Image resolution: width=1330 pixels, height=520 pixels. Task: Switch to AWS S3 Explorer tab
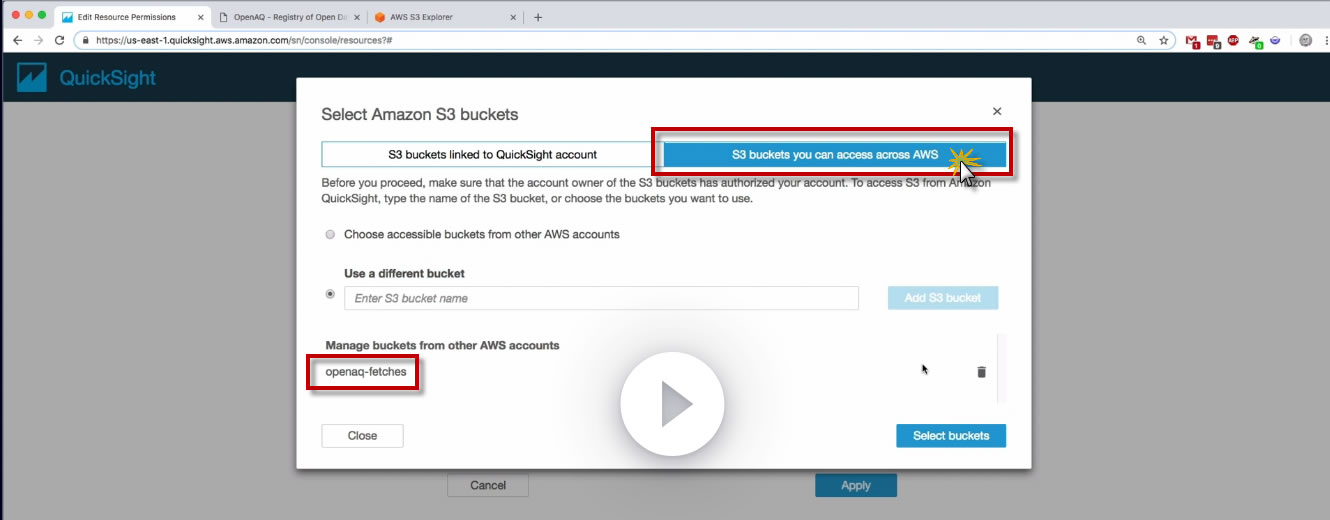445,17
